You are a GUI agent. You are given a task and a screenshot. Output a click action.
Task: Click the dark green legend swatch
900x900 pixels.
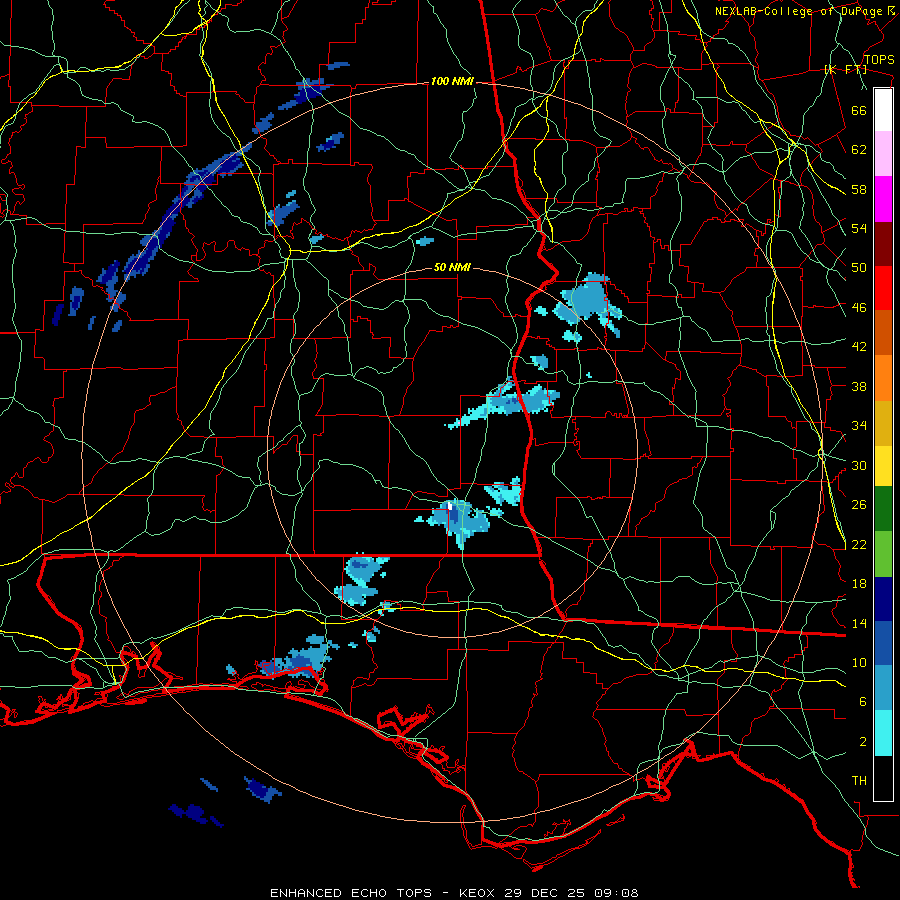[x=883, y=509]
